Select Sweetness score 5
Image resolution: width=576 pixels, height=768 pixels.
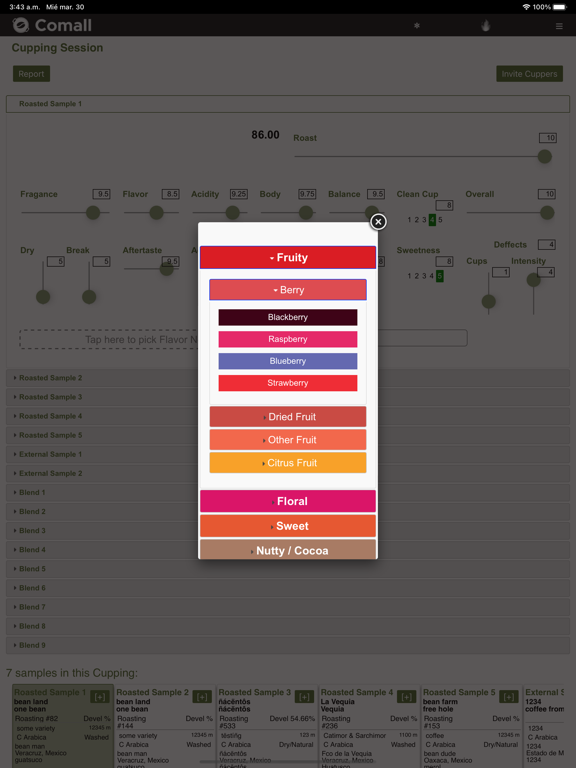(x=440, y=276)
